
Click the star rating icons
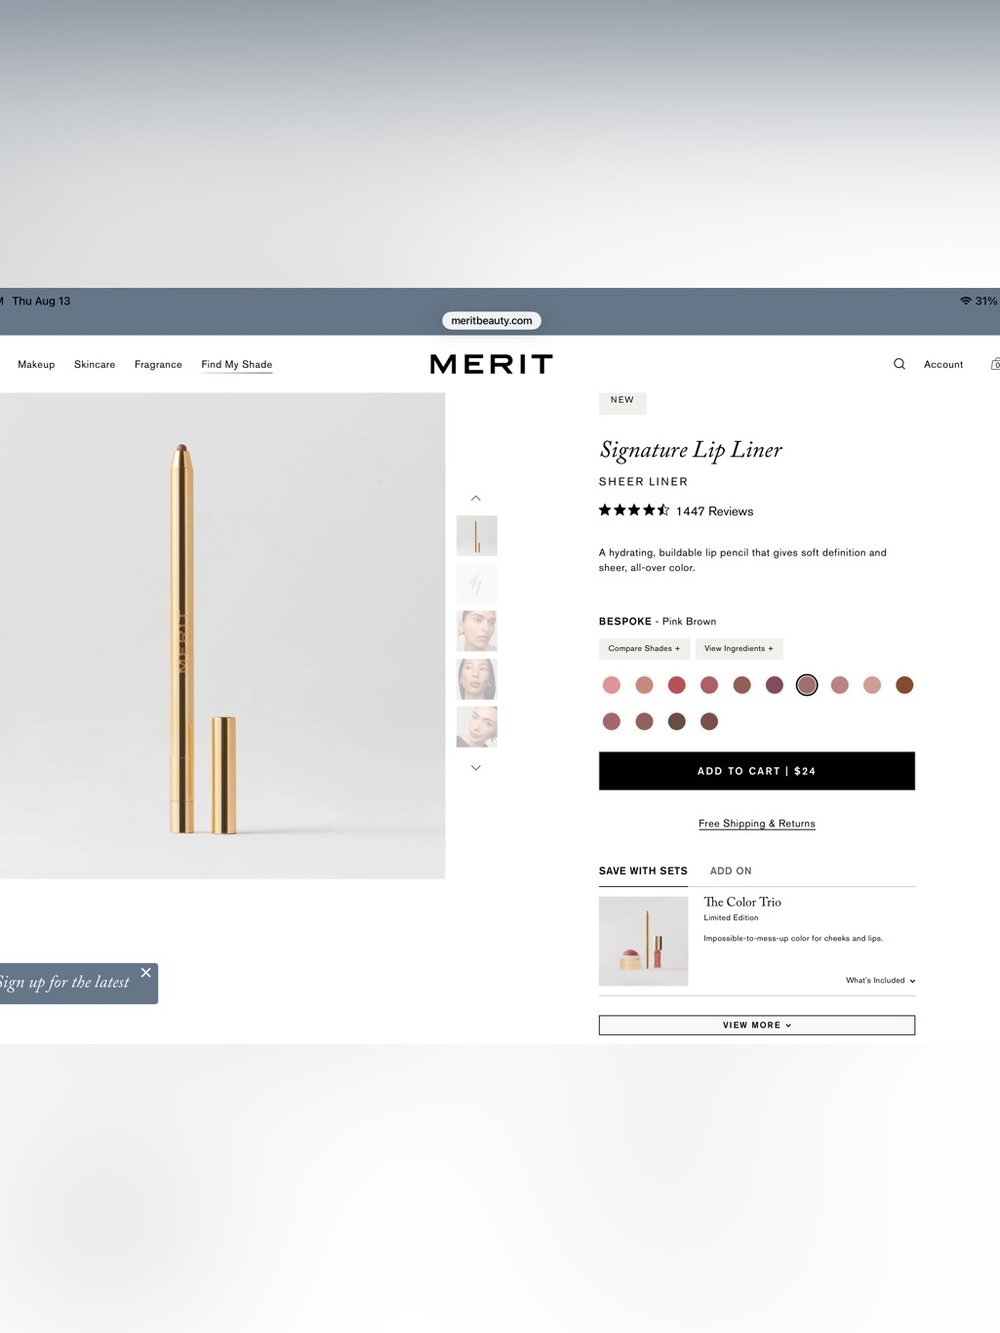(x=634, y=510)
